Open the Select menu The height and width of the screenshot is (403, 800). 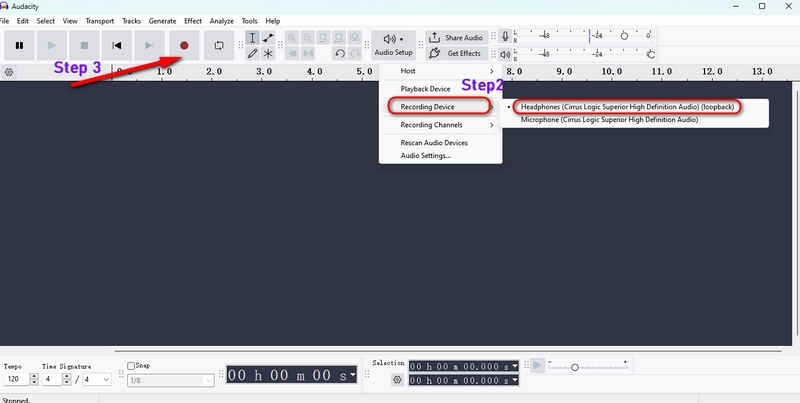[x=45, y=21]
